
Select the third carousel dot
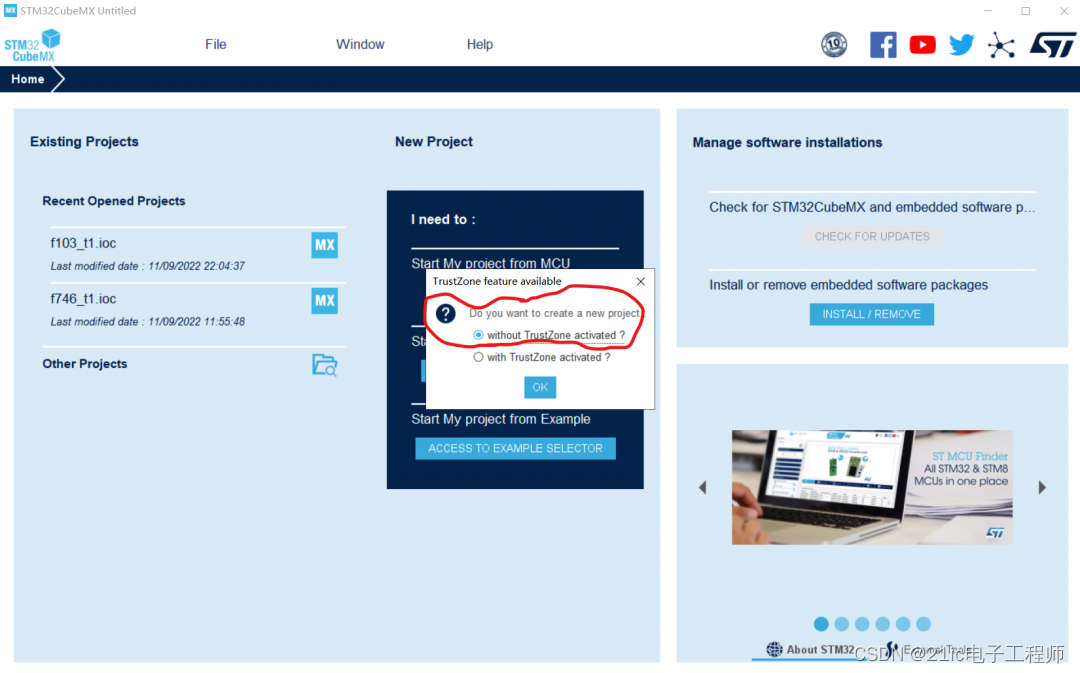862,624
